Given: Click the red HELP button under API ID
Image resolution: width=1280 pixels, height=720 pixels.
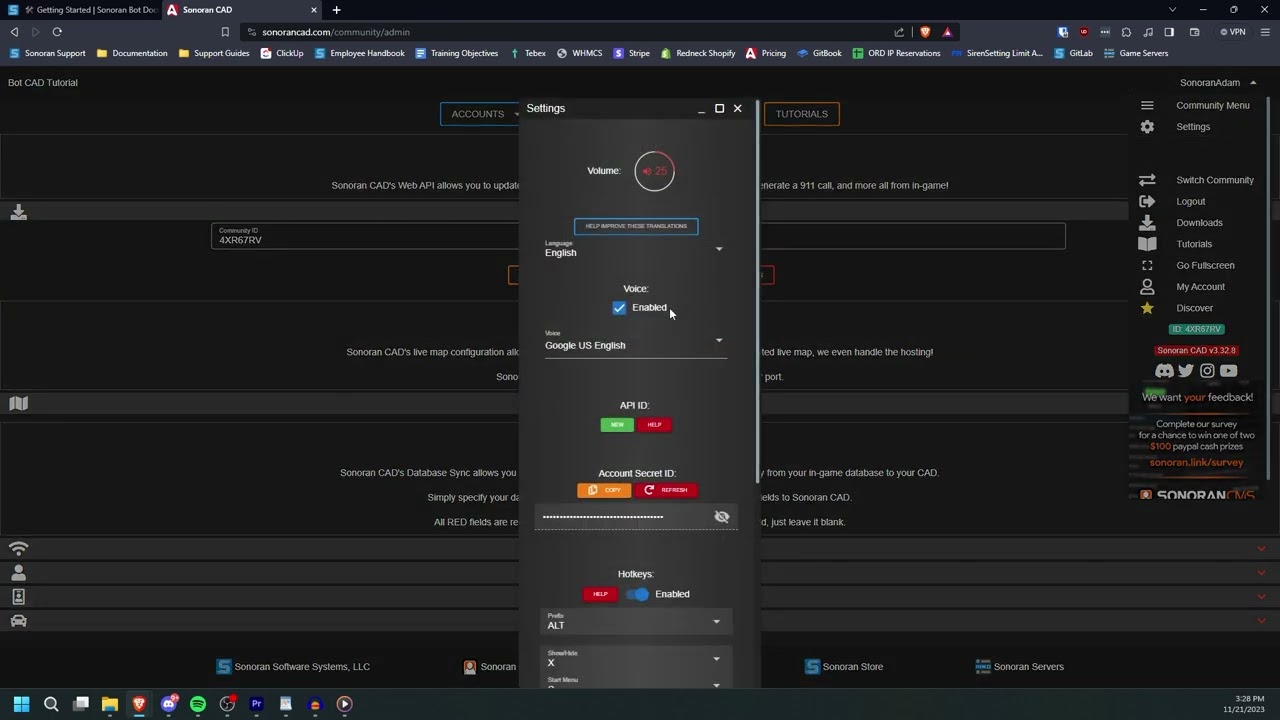Looking at the screenshot, I should [654, 424].
